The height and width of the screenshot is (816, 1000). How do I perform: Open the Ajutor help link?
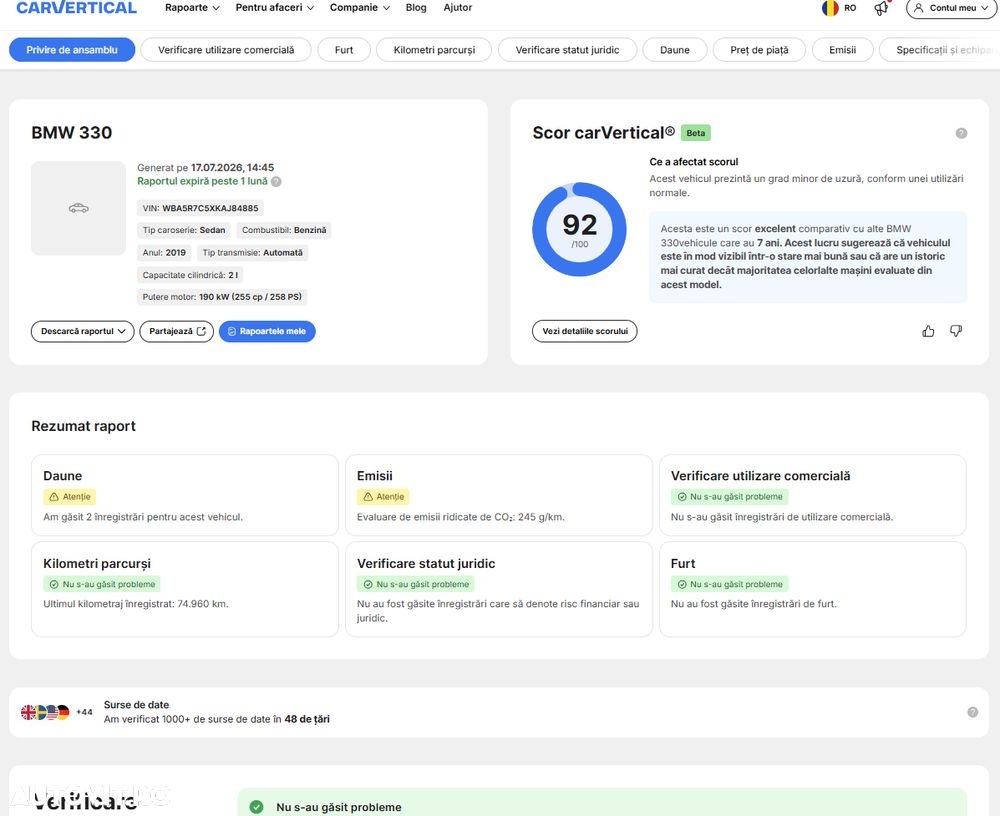458,8
